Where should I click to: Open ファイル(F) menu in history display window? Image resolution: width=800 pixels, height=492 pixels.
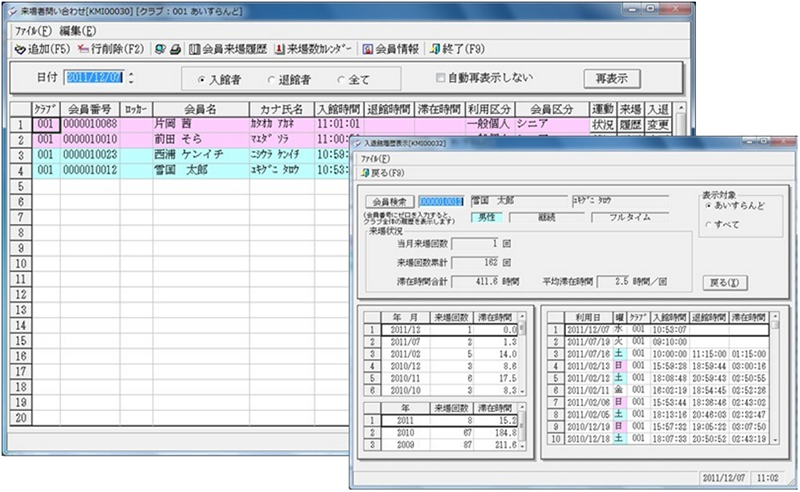[375, 159]
